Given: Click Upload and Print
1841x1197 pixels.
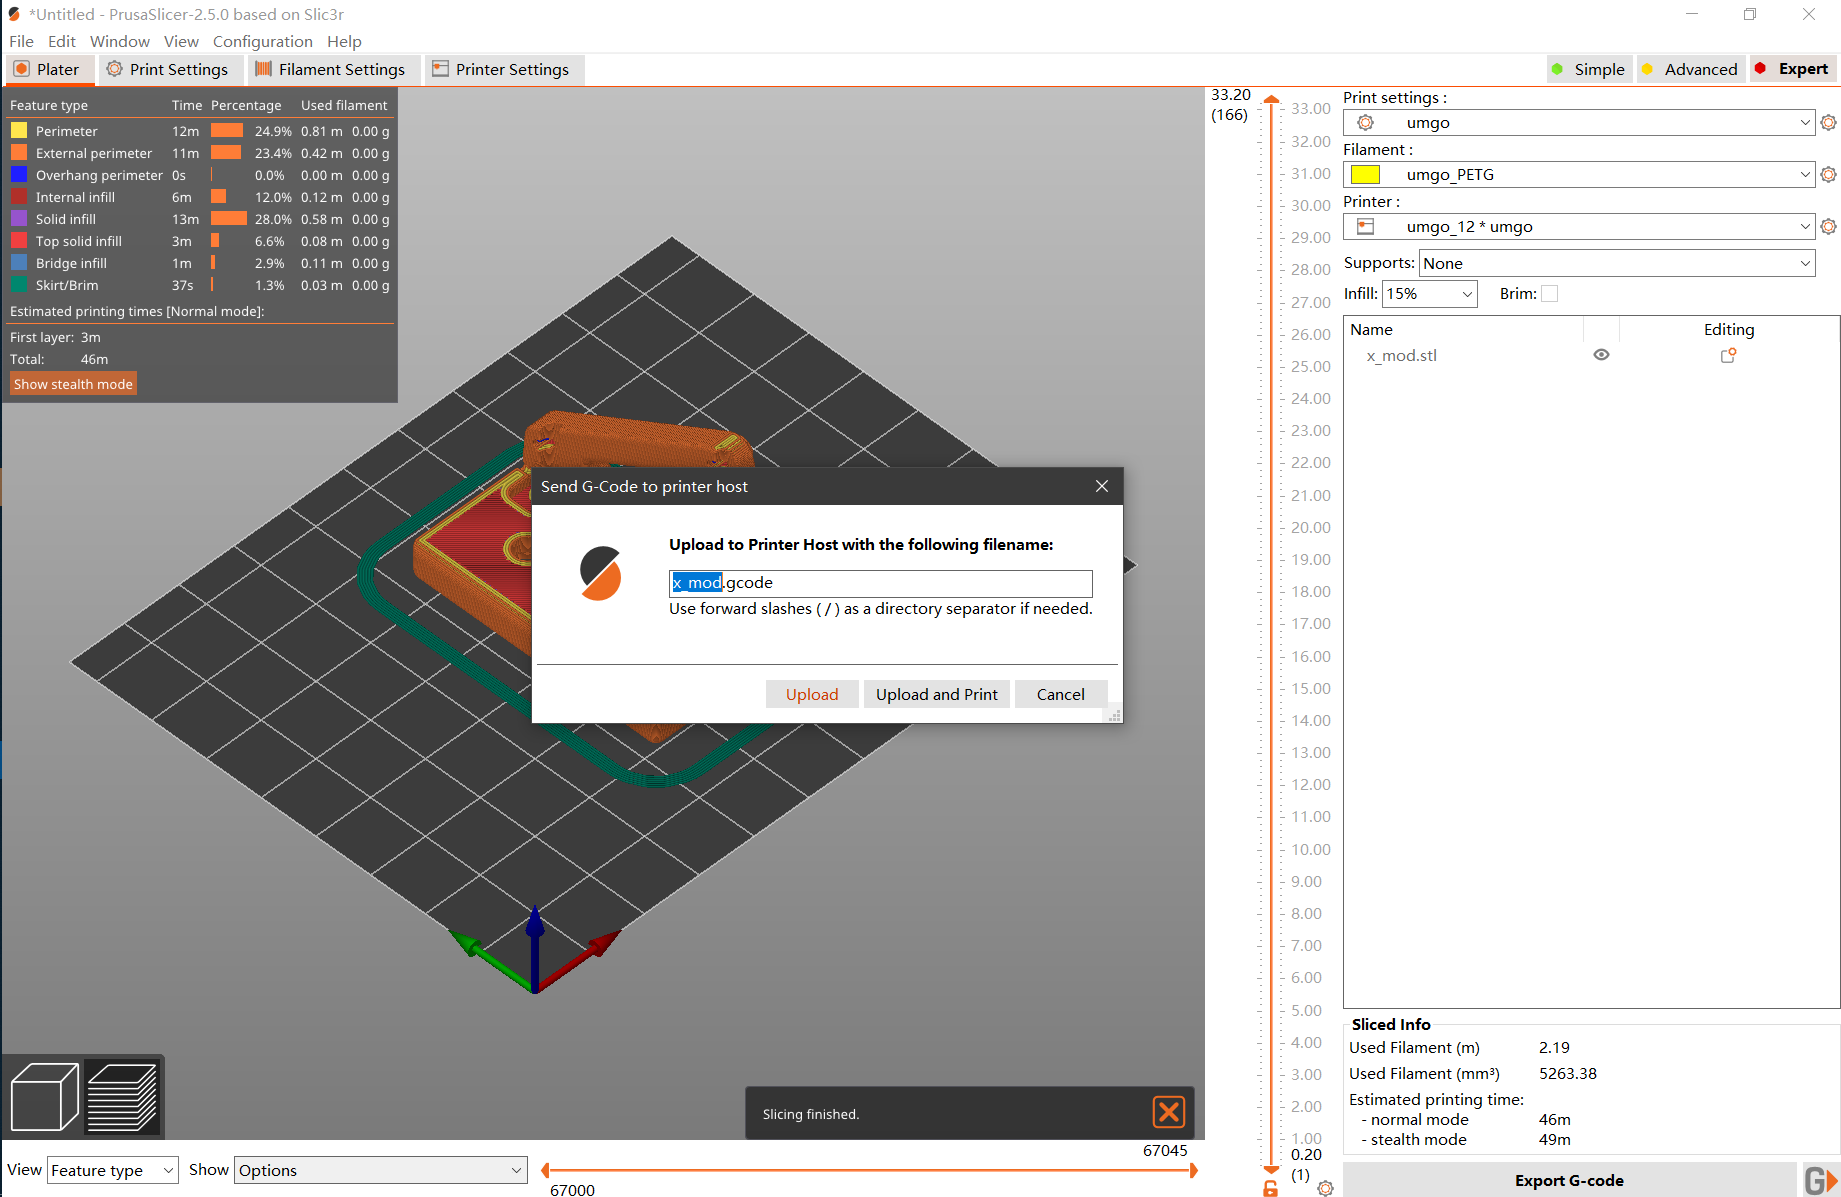Looking at the screenshot, I should [936, 693].
